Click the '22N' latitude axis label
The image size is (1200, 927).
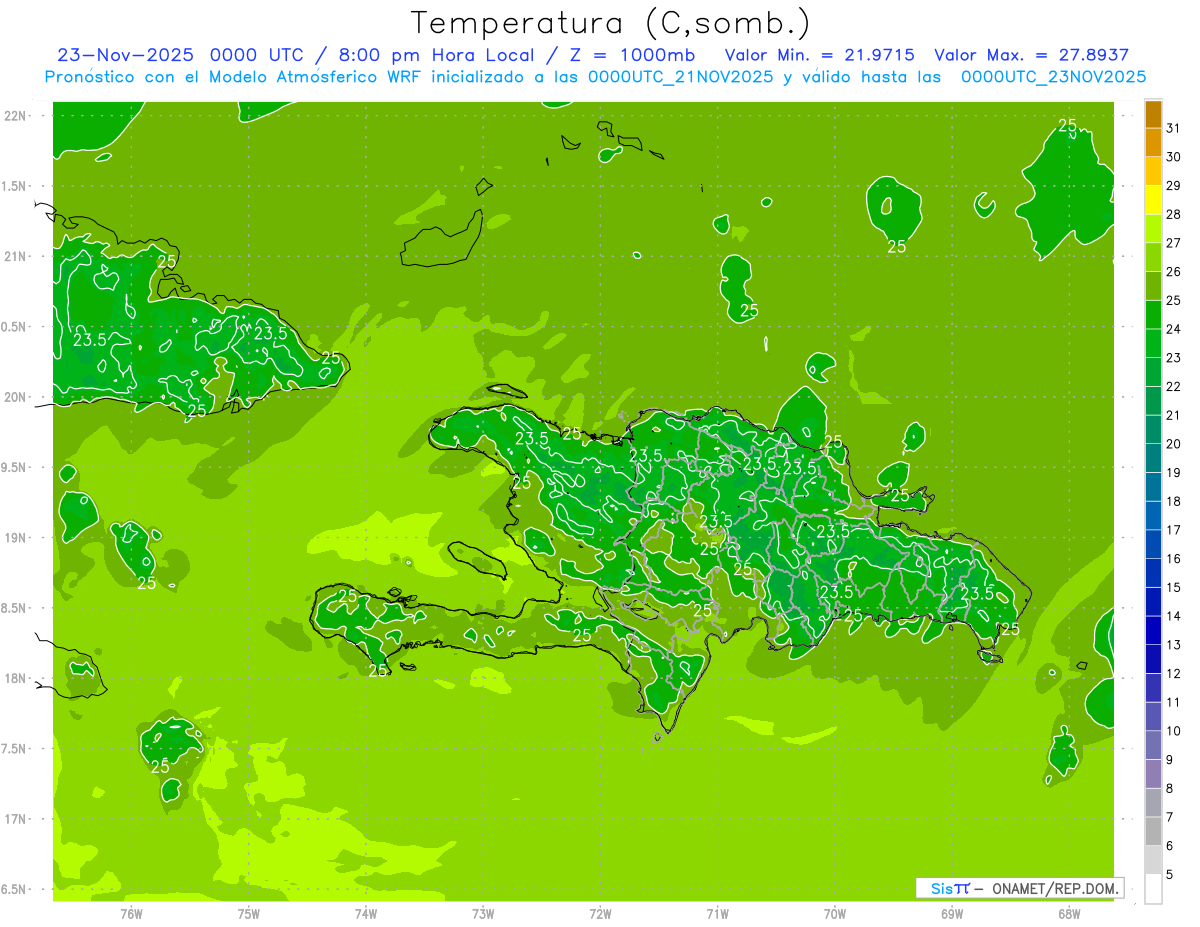click(15, 116)
